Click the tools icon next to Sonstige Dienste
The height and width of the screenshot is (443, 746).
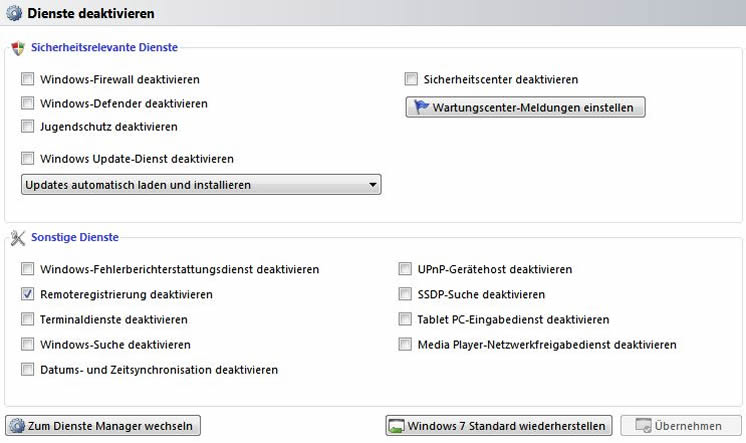18,238
